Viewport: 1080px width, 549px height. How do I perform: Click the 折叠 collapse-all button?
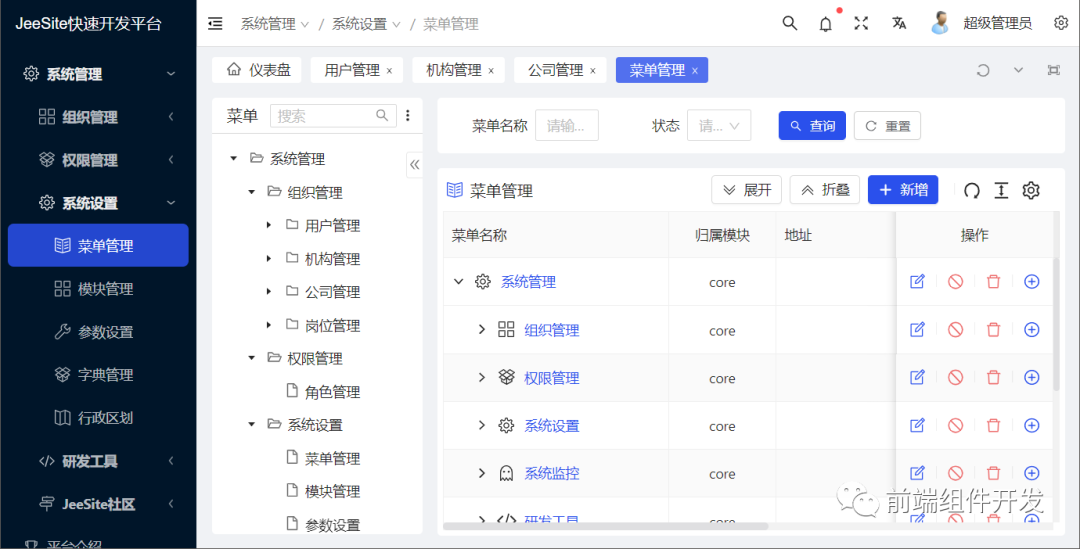coord(824,190)
